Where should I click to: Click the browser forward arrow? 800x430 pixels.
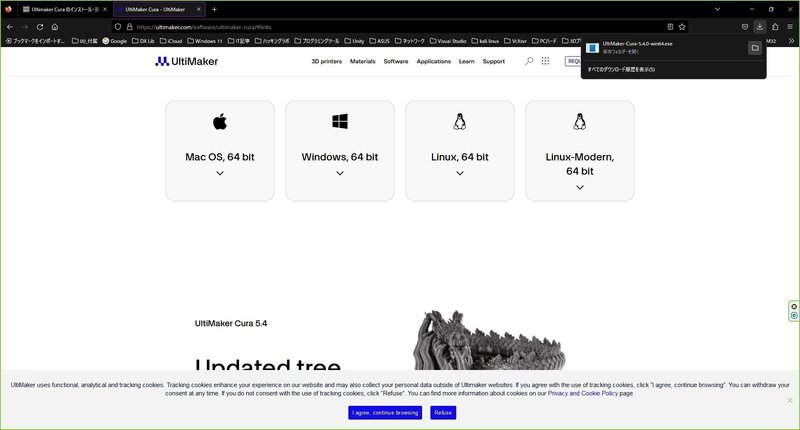click(25, 27)
